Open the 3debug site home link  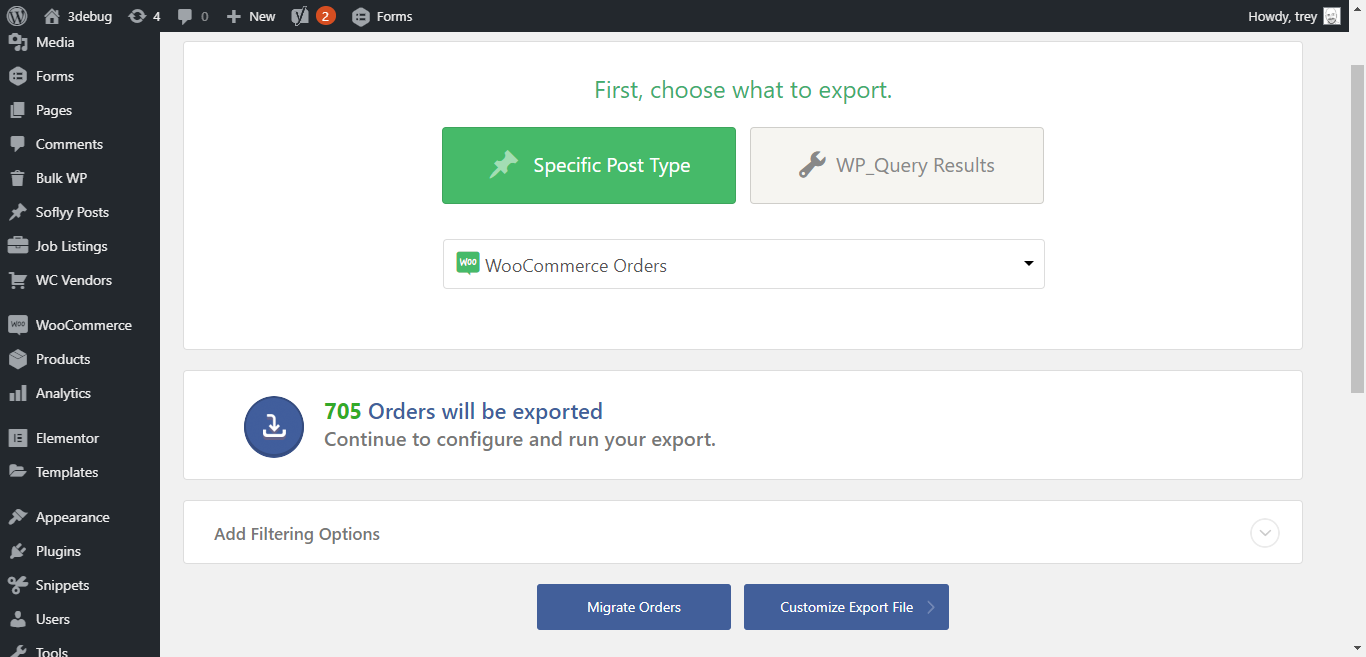tap(78, 16)
